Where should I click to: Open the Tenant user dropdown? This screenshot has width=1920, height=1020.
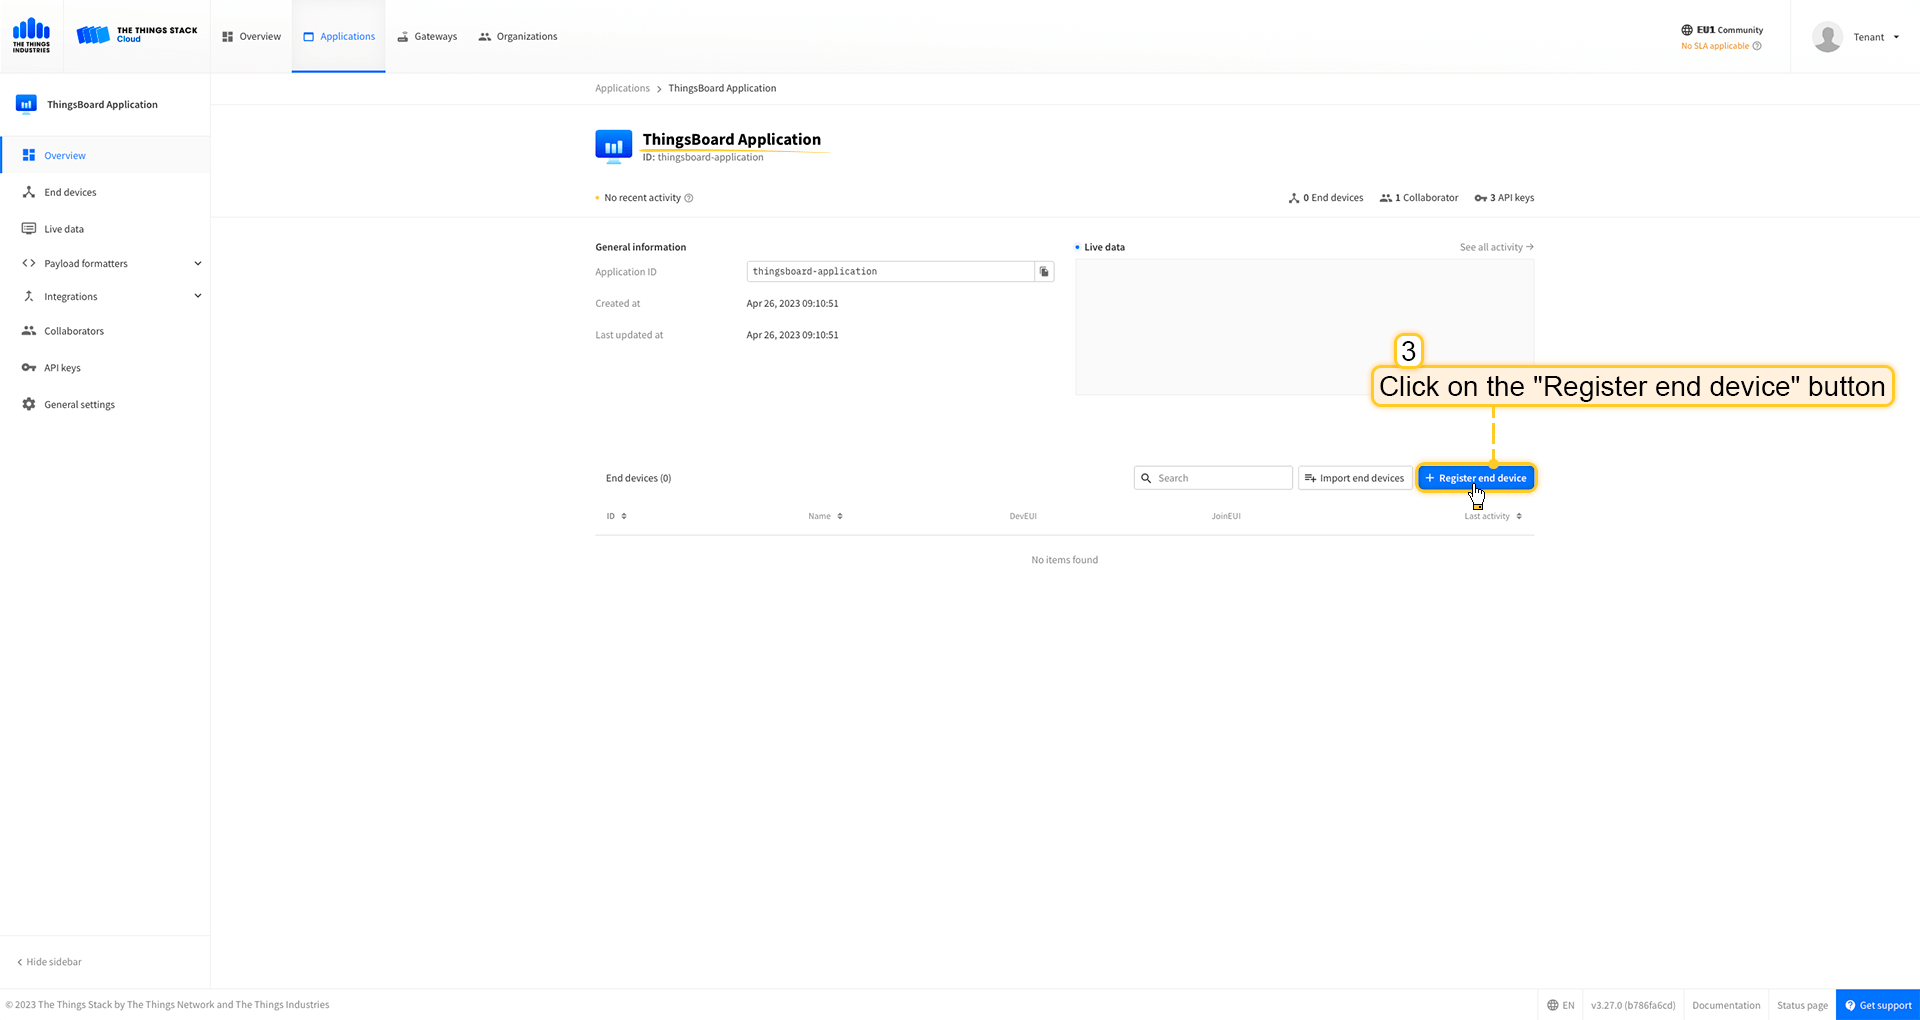(1876, 37)
